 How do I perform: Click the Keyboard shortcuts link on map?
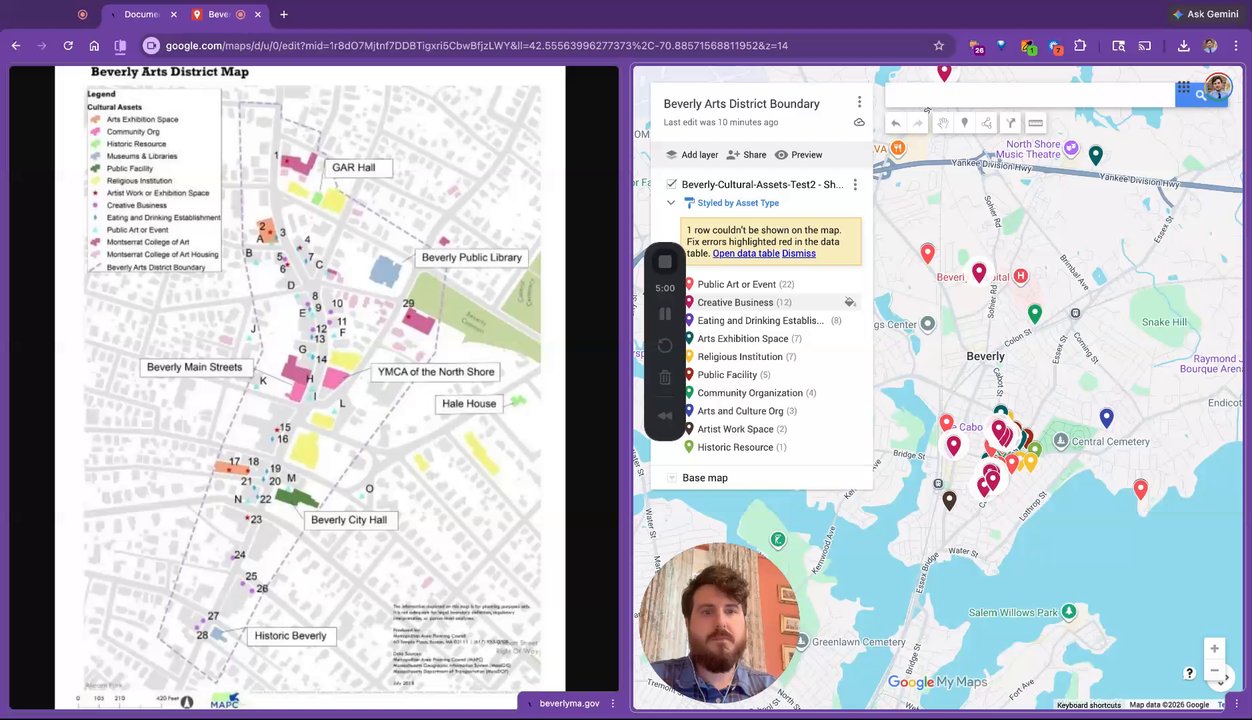[1089, 705]
